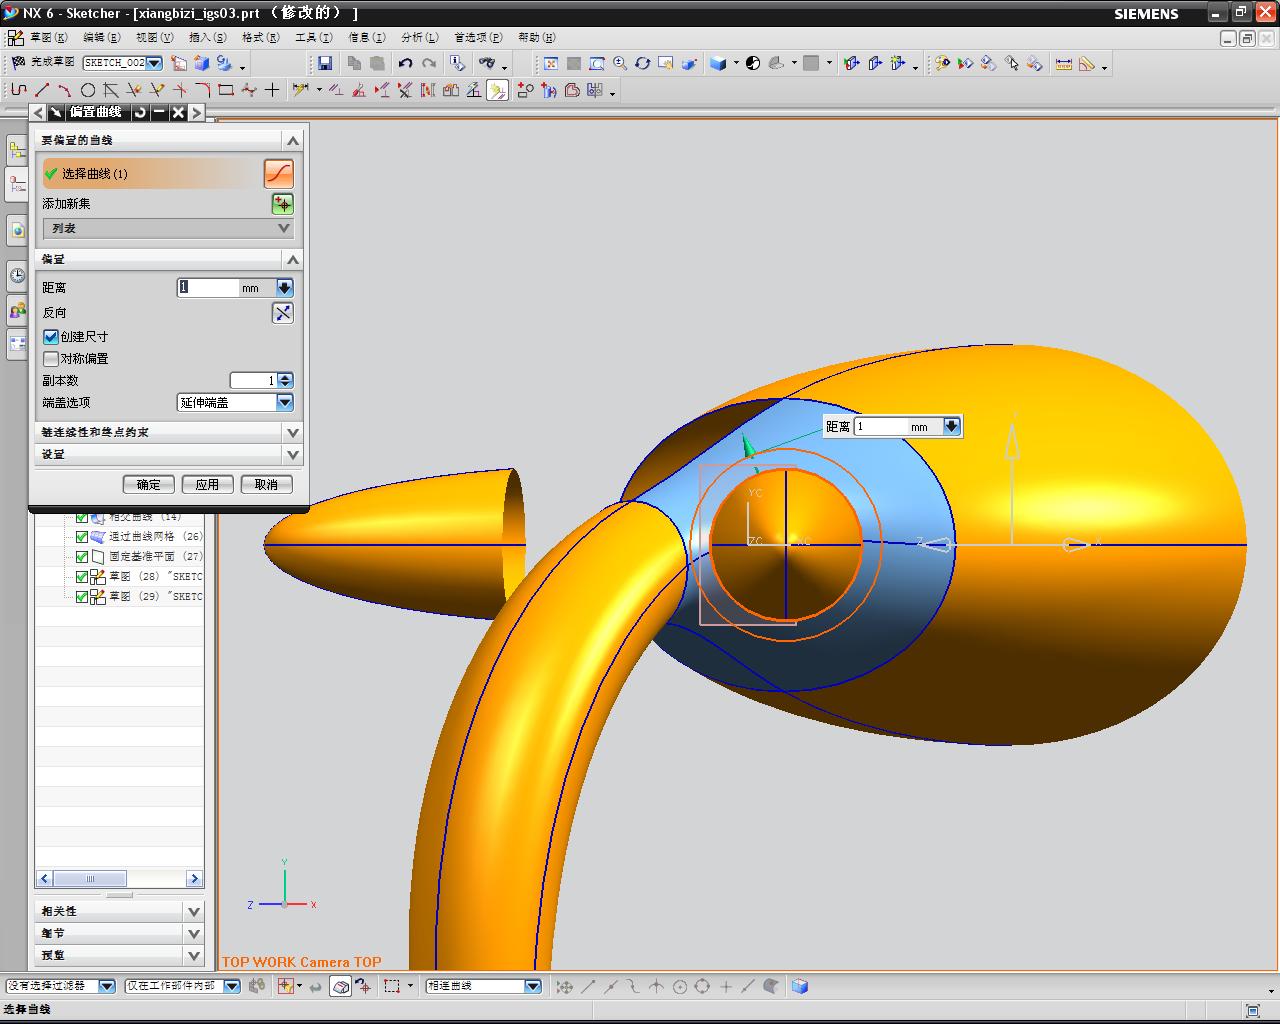Click the on-canvas 距离 distance input box
This screenshot has height=1024, width=1280.
click(881, 427)
